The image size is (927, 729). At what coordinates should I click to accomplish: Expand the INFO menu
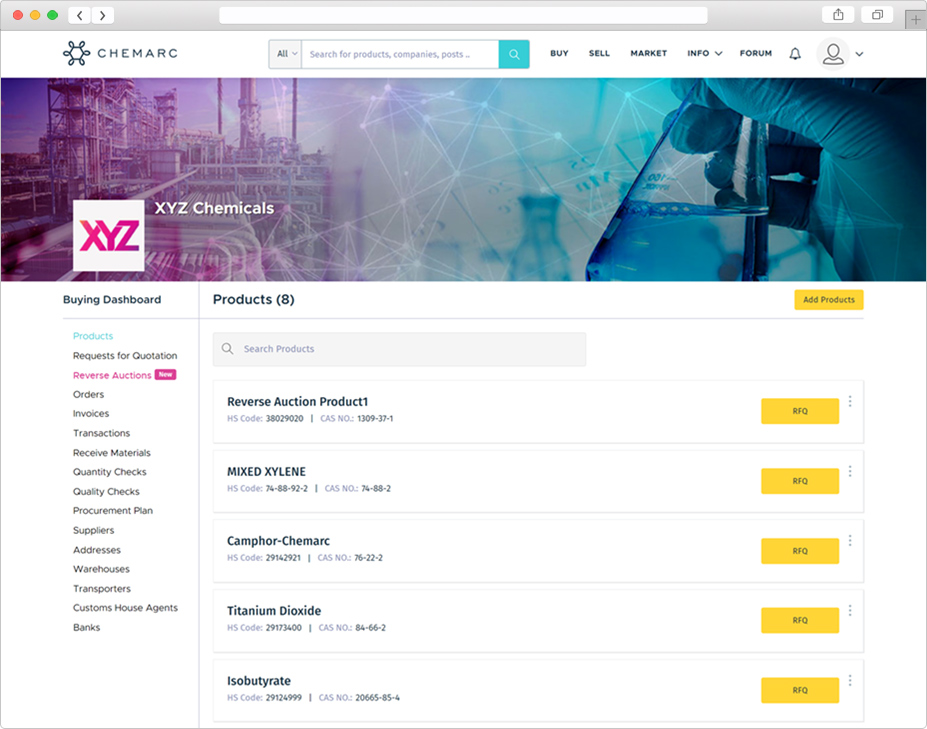point(705,53)
